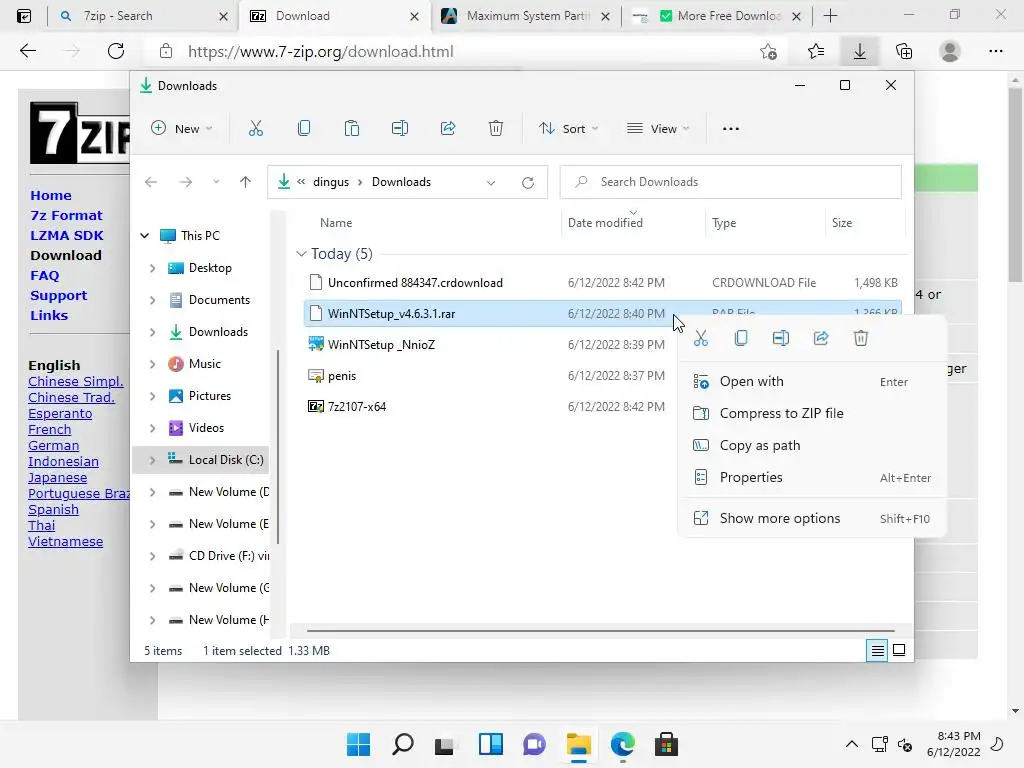Open the 7z Format link
1024x768 pixels.
(x=66, y=216)
